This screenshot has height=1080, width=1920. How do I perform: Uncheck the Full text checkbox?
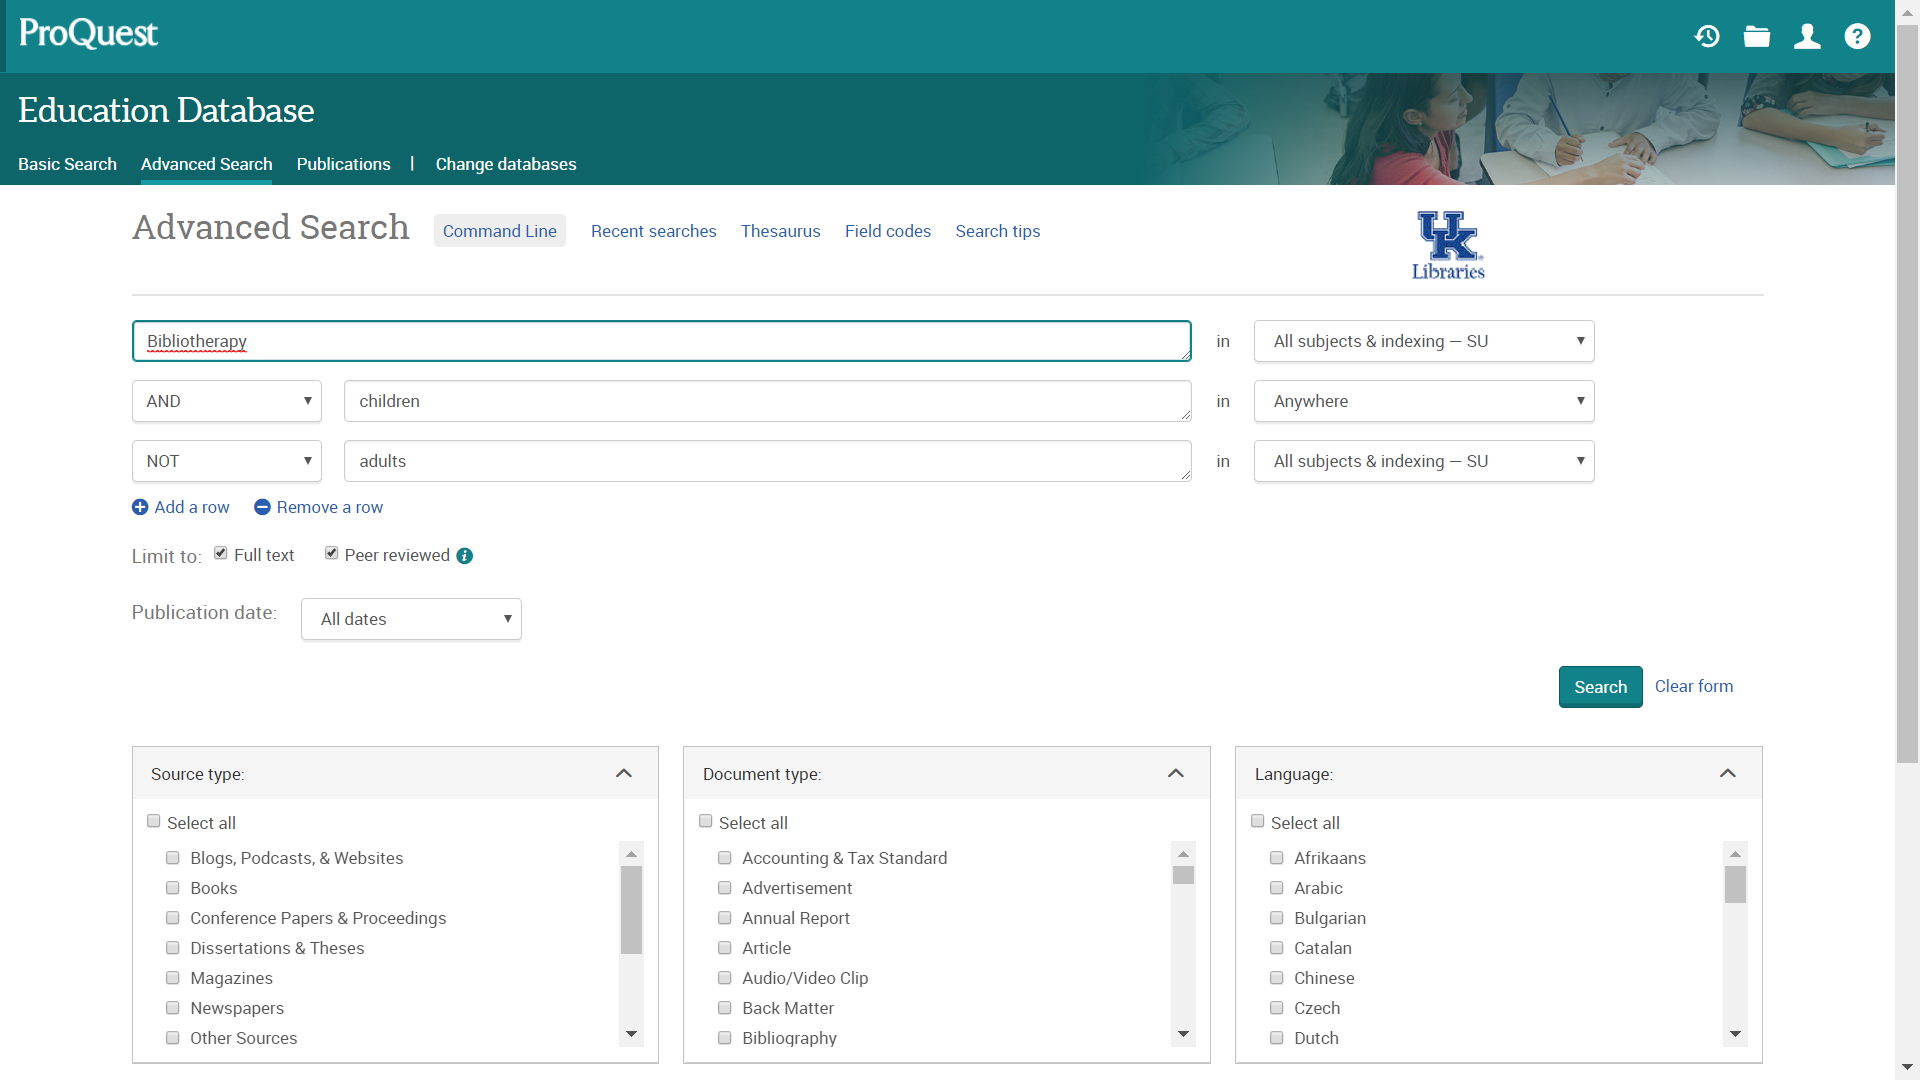pos(221,553)
